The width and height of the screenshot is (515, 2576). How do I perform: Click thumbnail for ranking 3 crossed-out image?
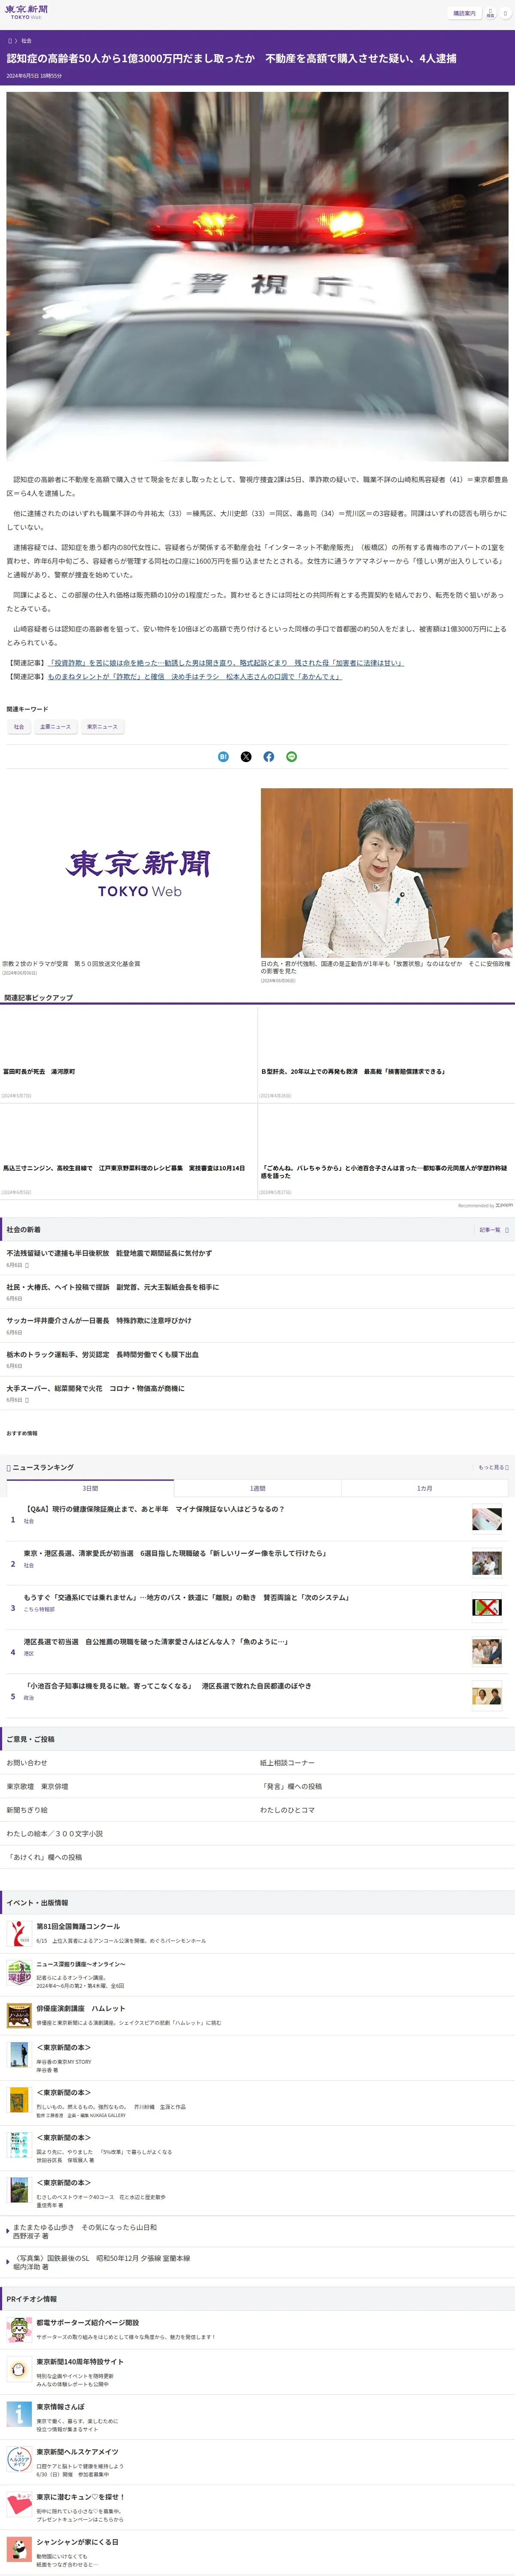point(487,1607)
